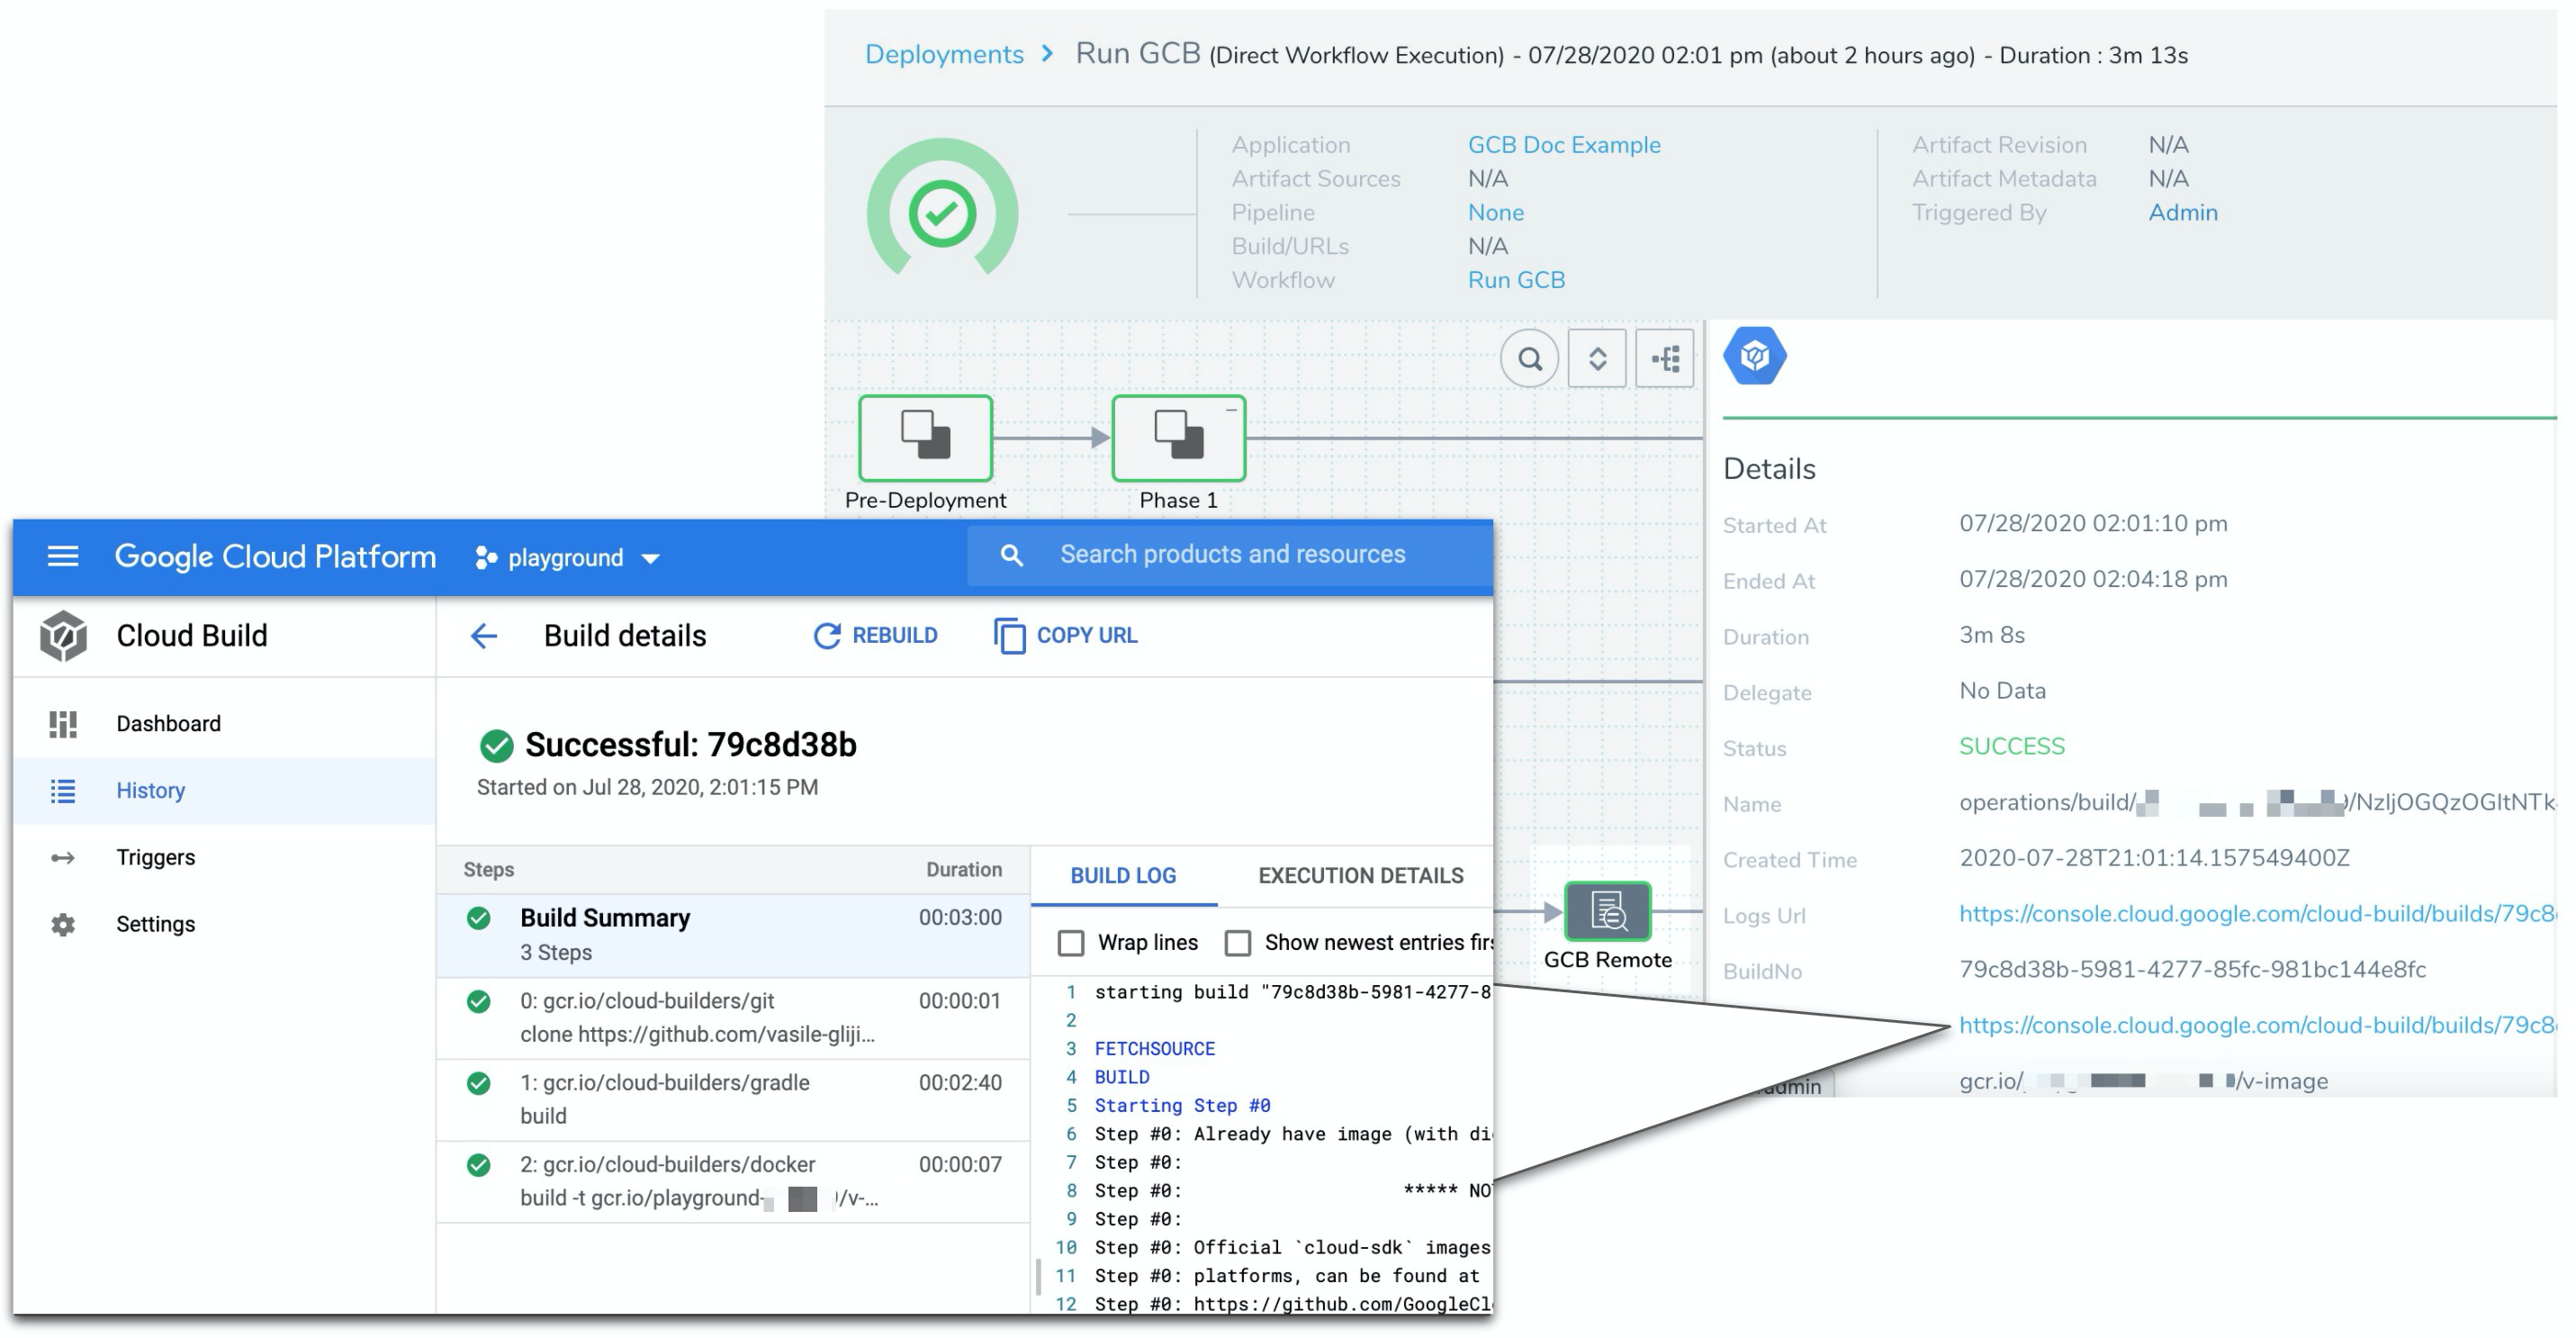Click the green success check beside 79c8d38b
The width and height of the screenshot is (2576, 1338).
point(496,746)
